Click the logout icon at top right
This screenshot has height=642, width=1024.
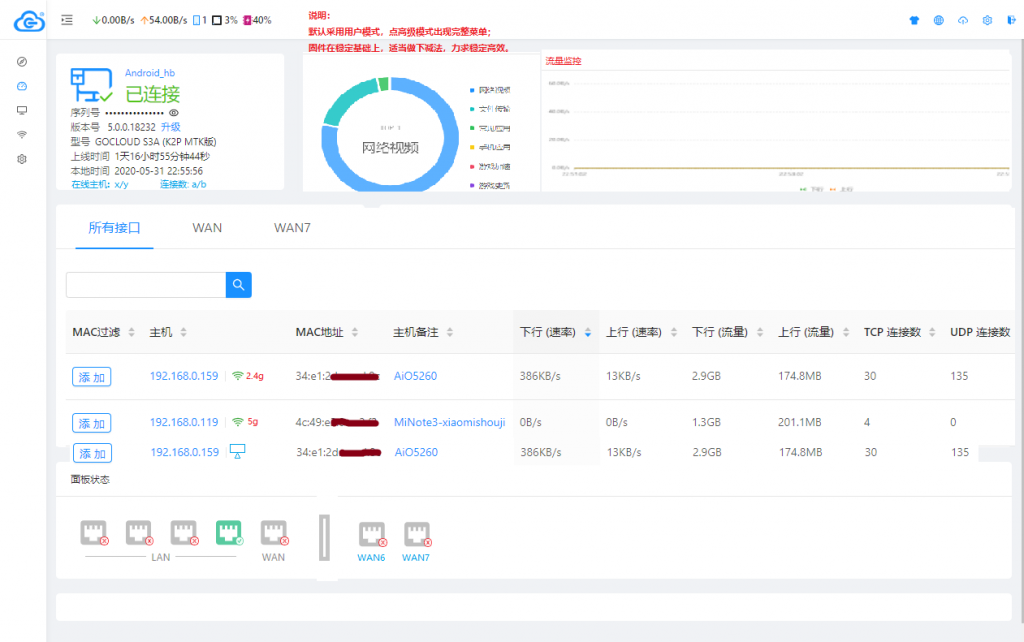click(1011, 20)
